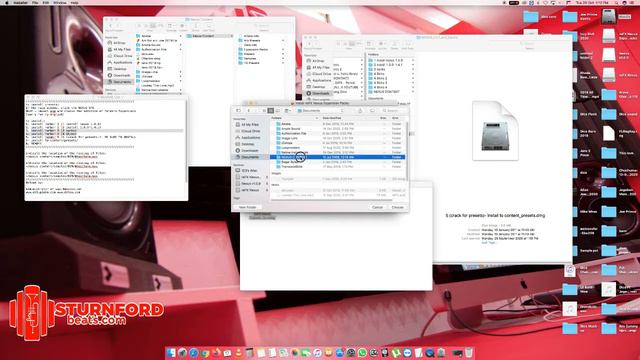Image resolution: width=640 pixels, height=360 pixels.
Task: Open Finder from the Dock
Action: point(171,353)
